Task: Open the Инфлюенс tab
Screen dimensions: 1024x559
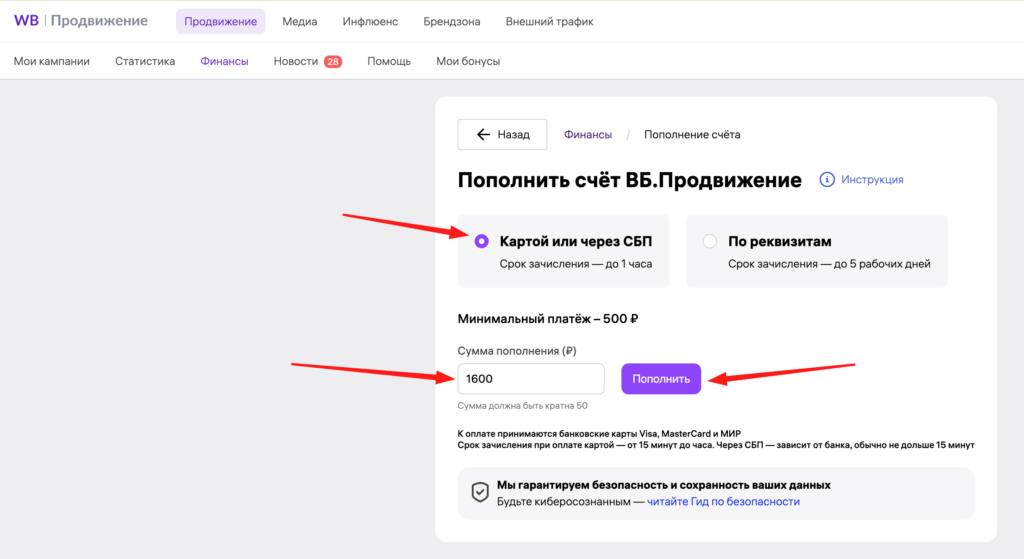Action: click(370, 22)
